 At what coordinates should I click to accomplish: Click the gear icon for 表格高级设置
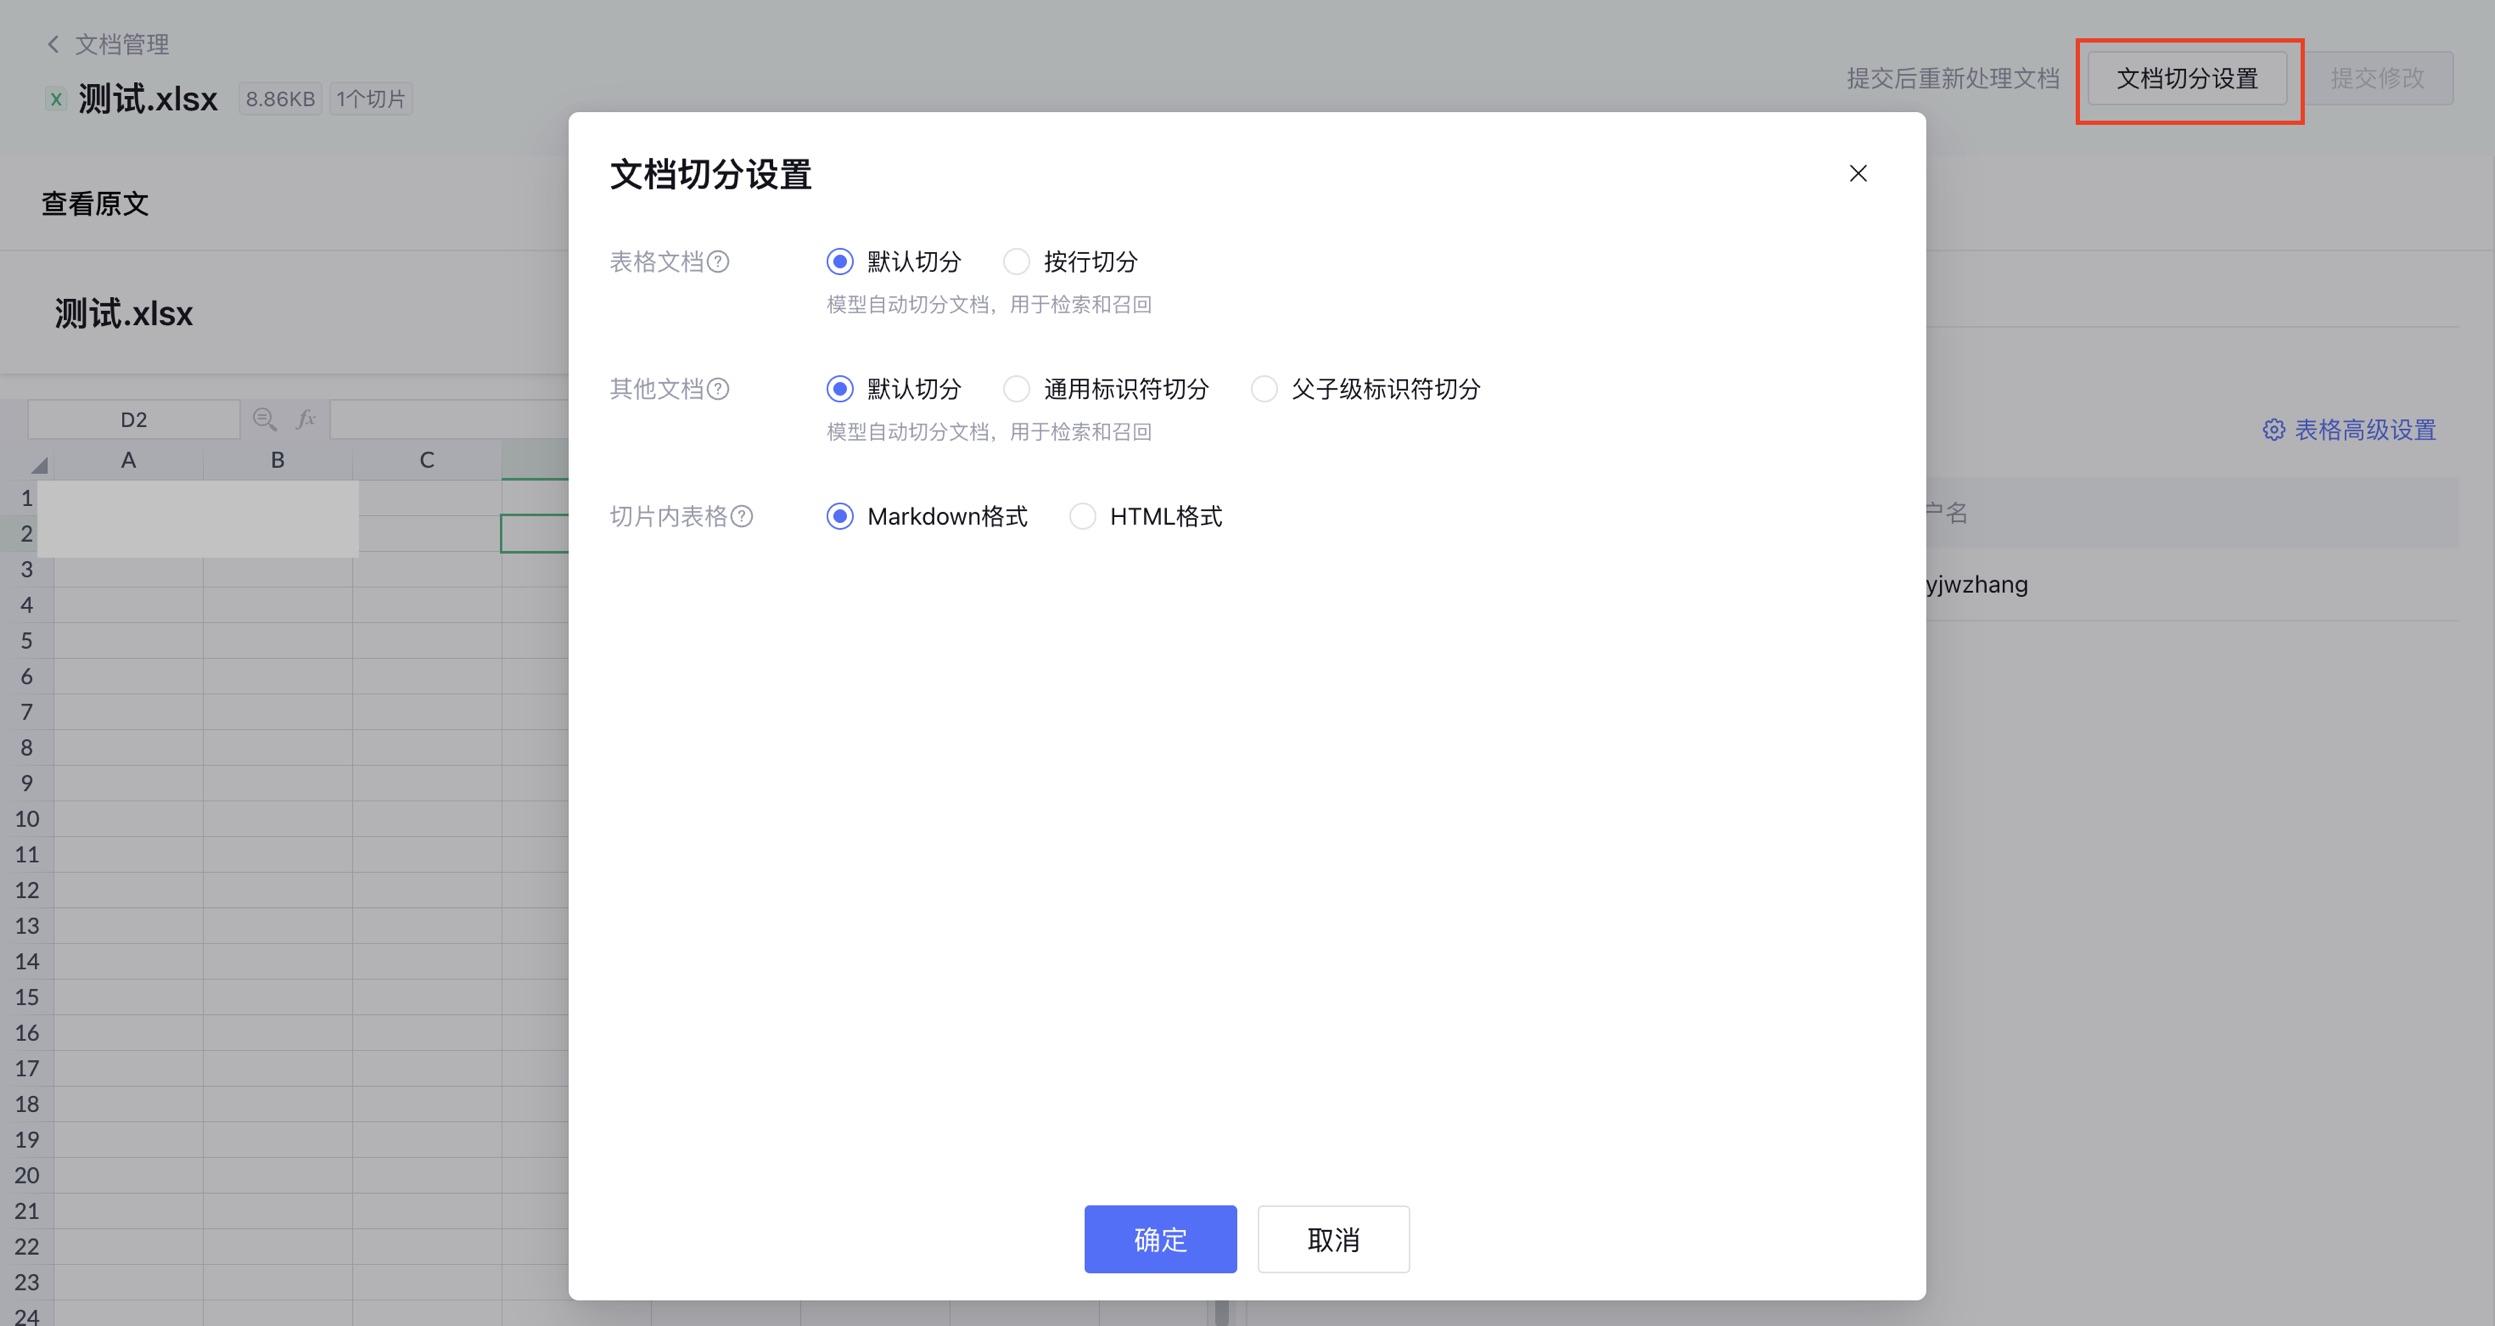coord(2273,430)
